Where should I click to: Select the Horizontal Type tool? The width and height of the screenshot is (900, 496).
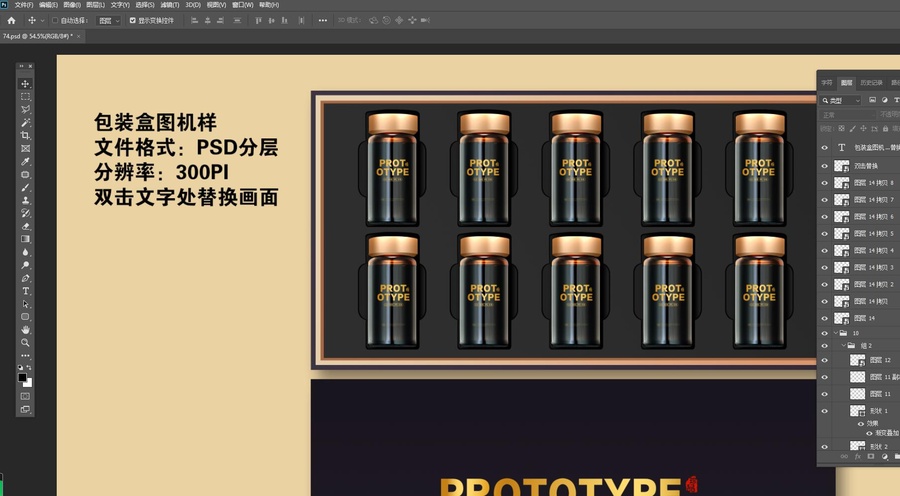[x=25, y=291]
